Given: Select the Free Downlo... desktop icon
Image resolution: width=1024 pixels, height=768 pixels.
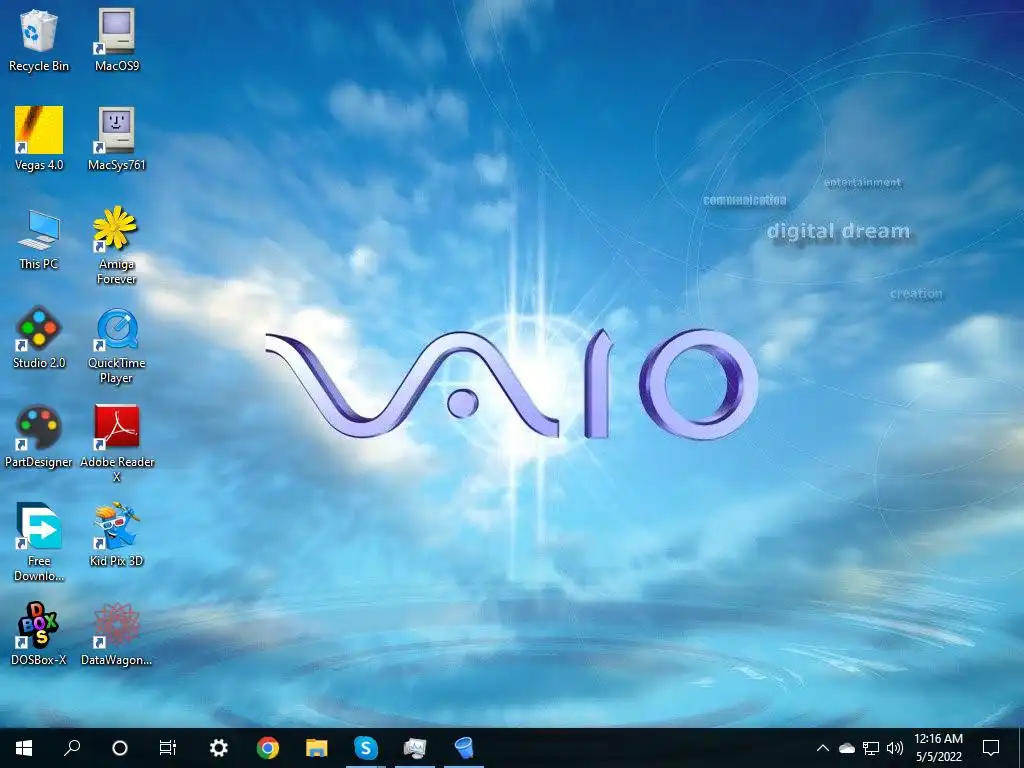Looking at the screenshot, I should tap(39, 543).
